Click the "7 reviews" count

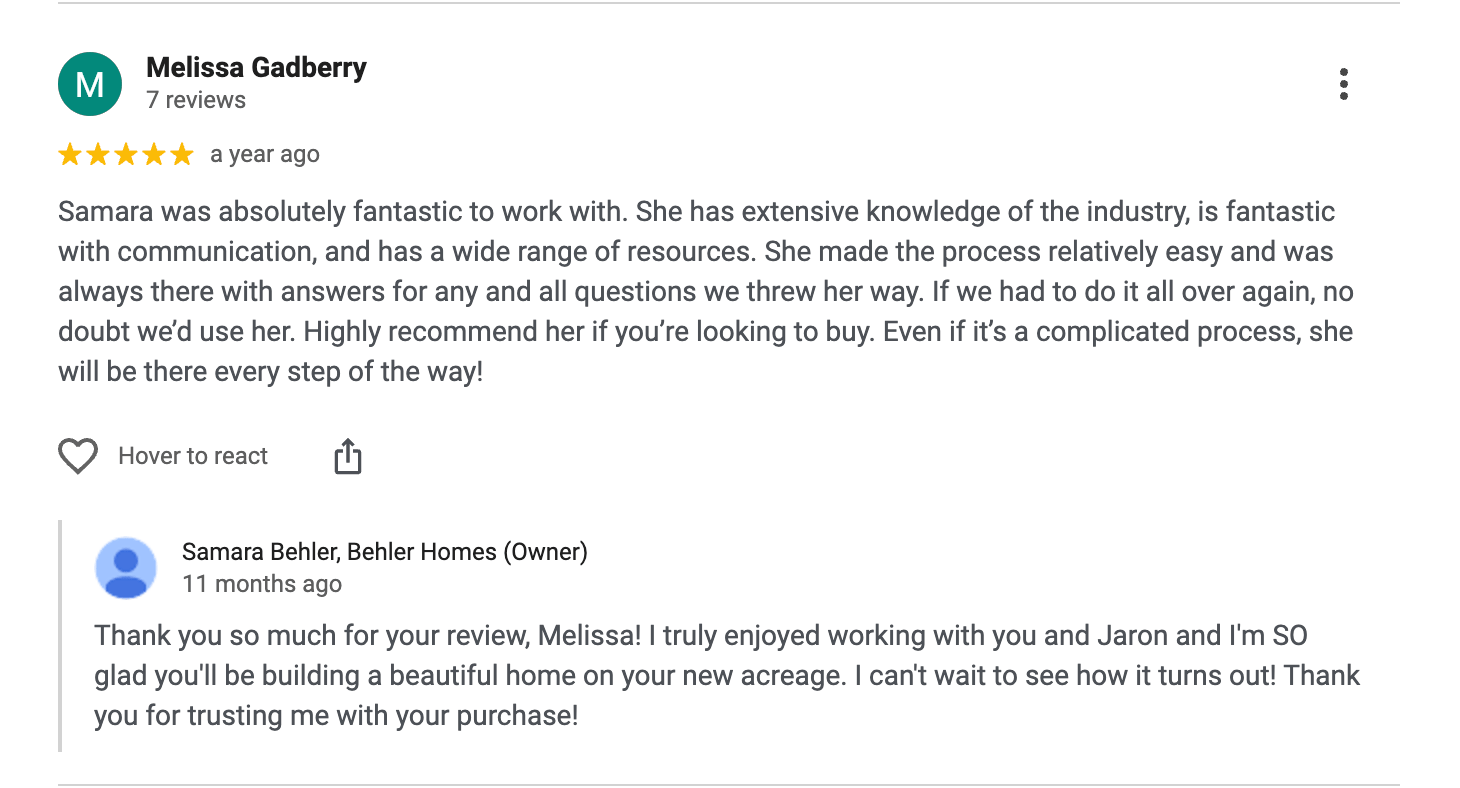[196, 100]
